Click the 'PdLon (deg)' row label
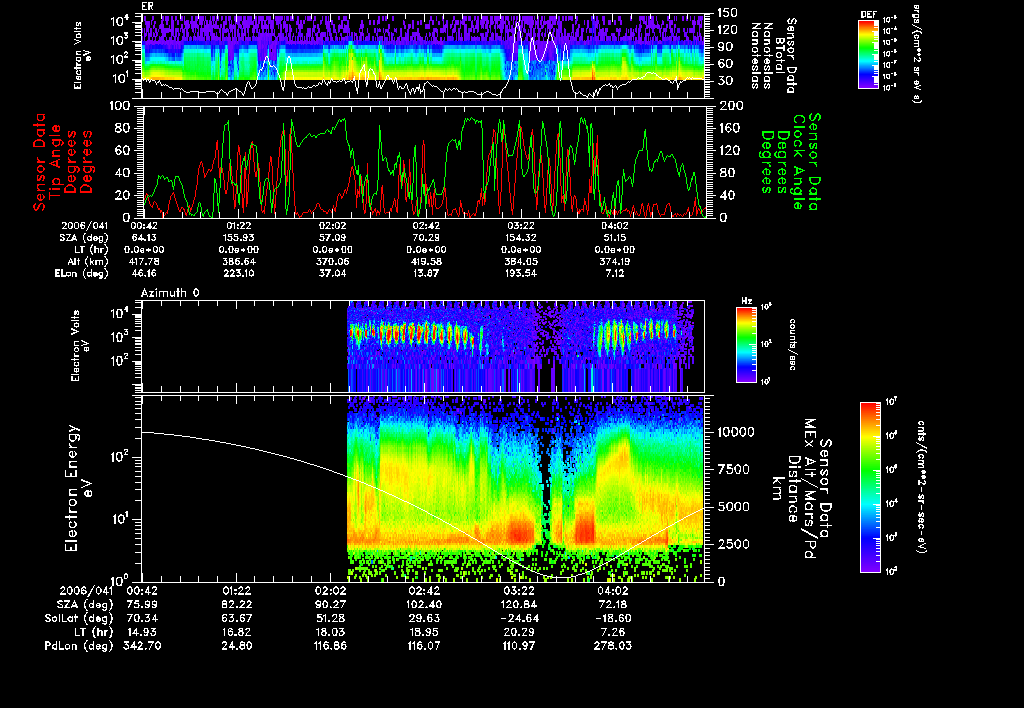1024x708 pixels. pyautogui.click(x=78, y=645)
